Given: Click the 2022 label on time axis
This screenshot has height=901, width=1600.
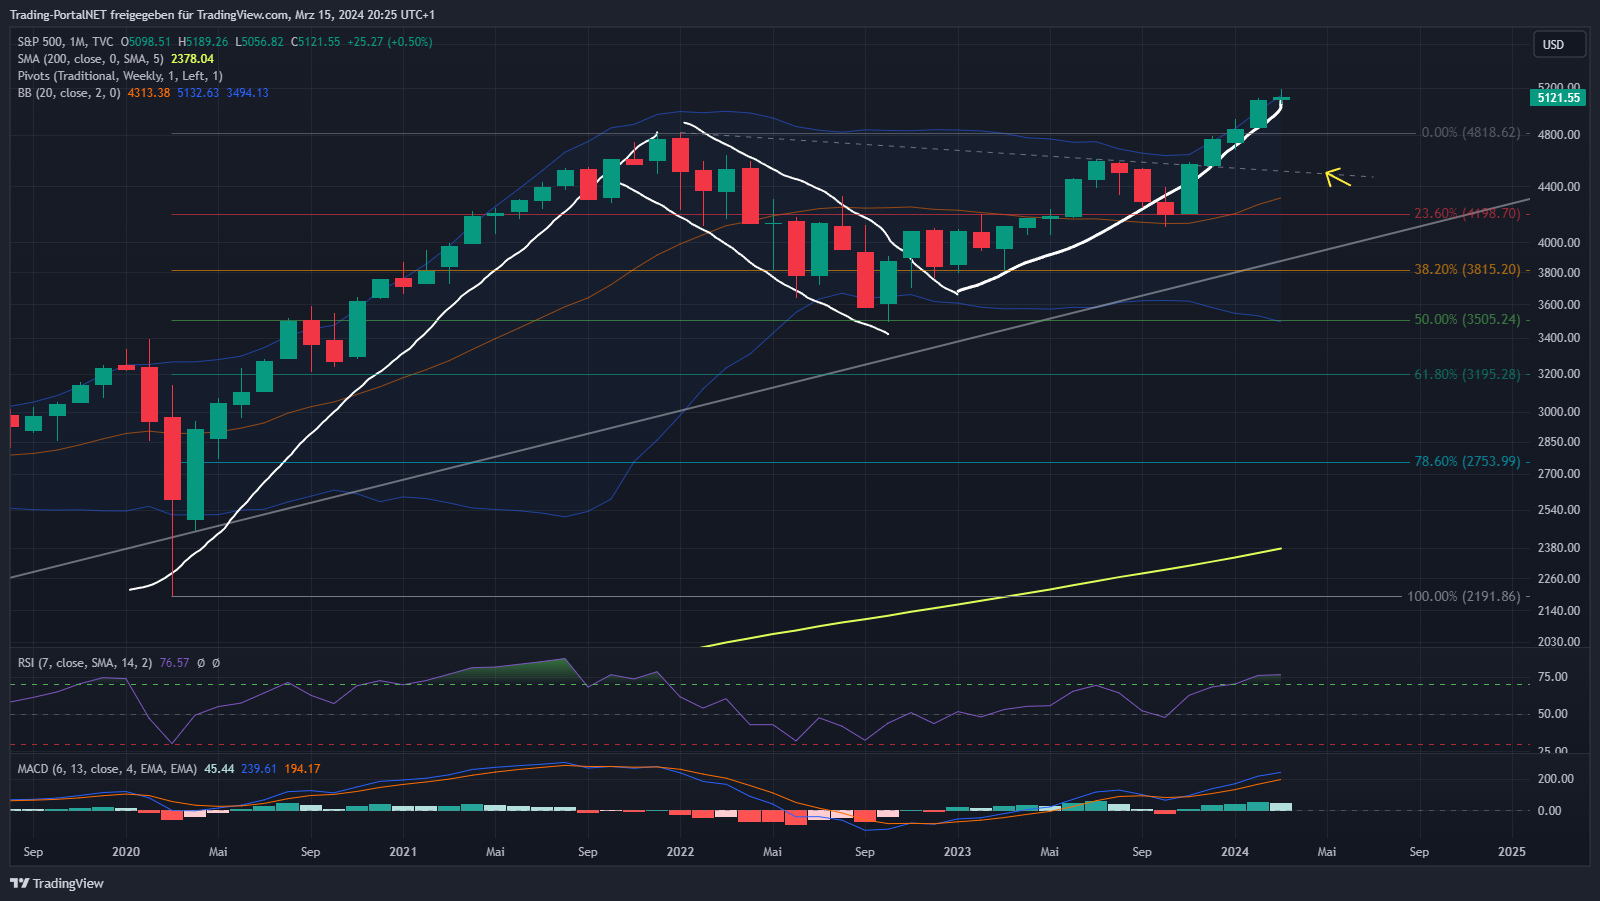Looking at the screenshot, I should click(680, 852).
